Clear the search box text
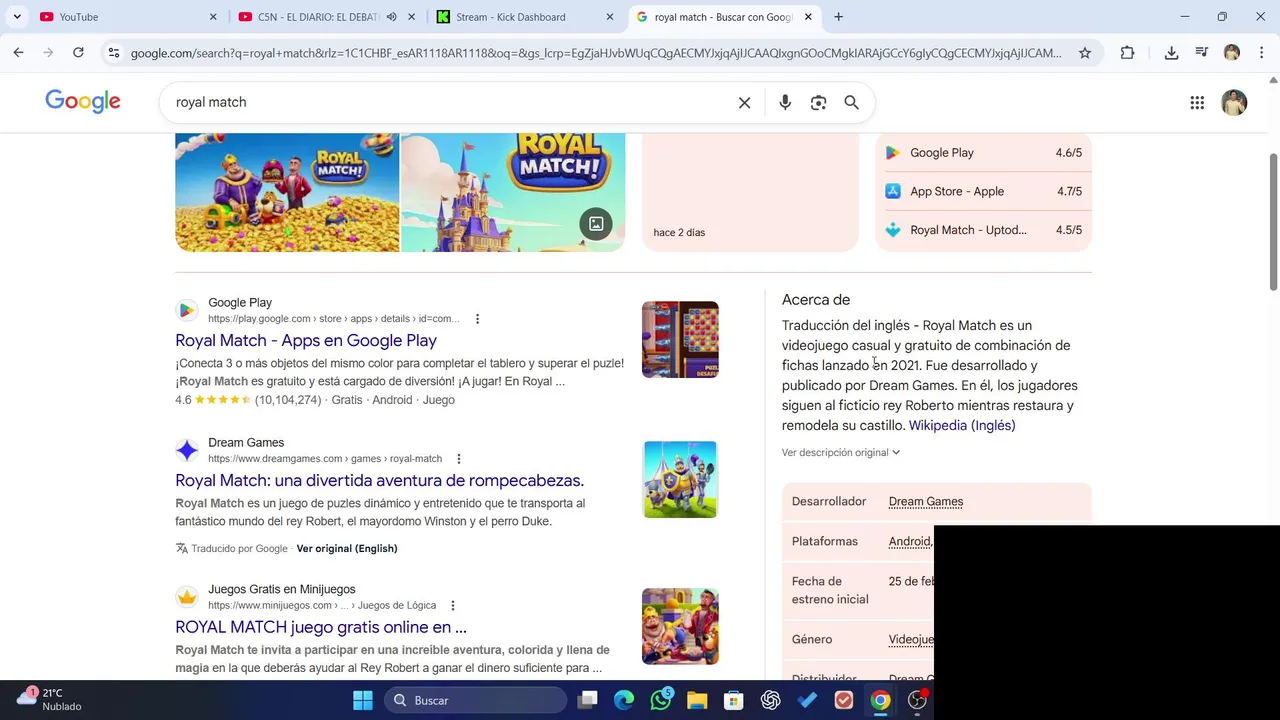Image resolution: width=1280 pixels, height=720 pixels. tap(744, 102)
